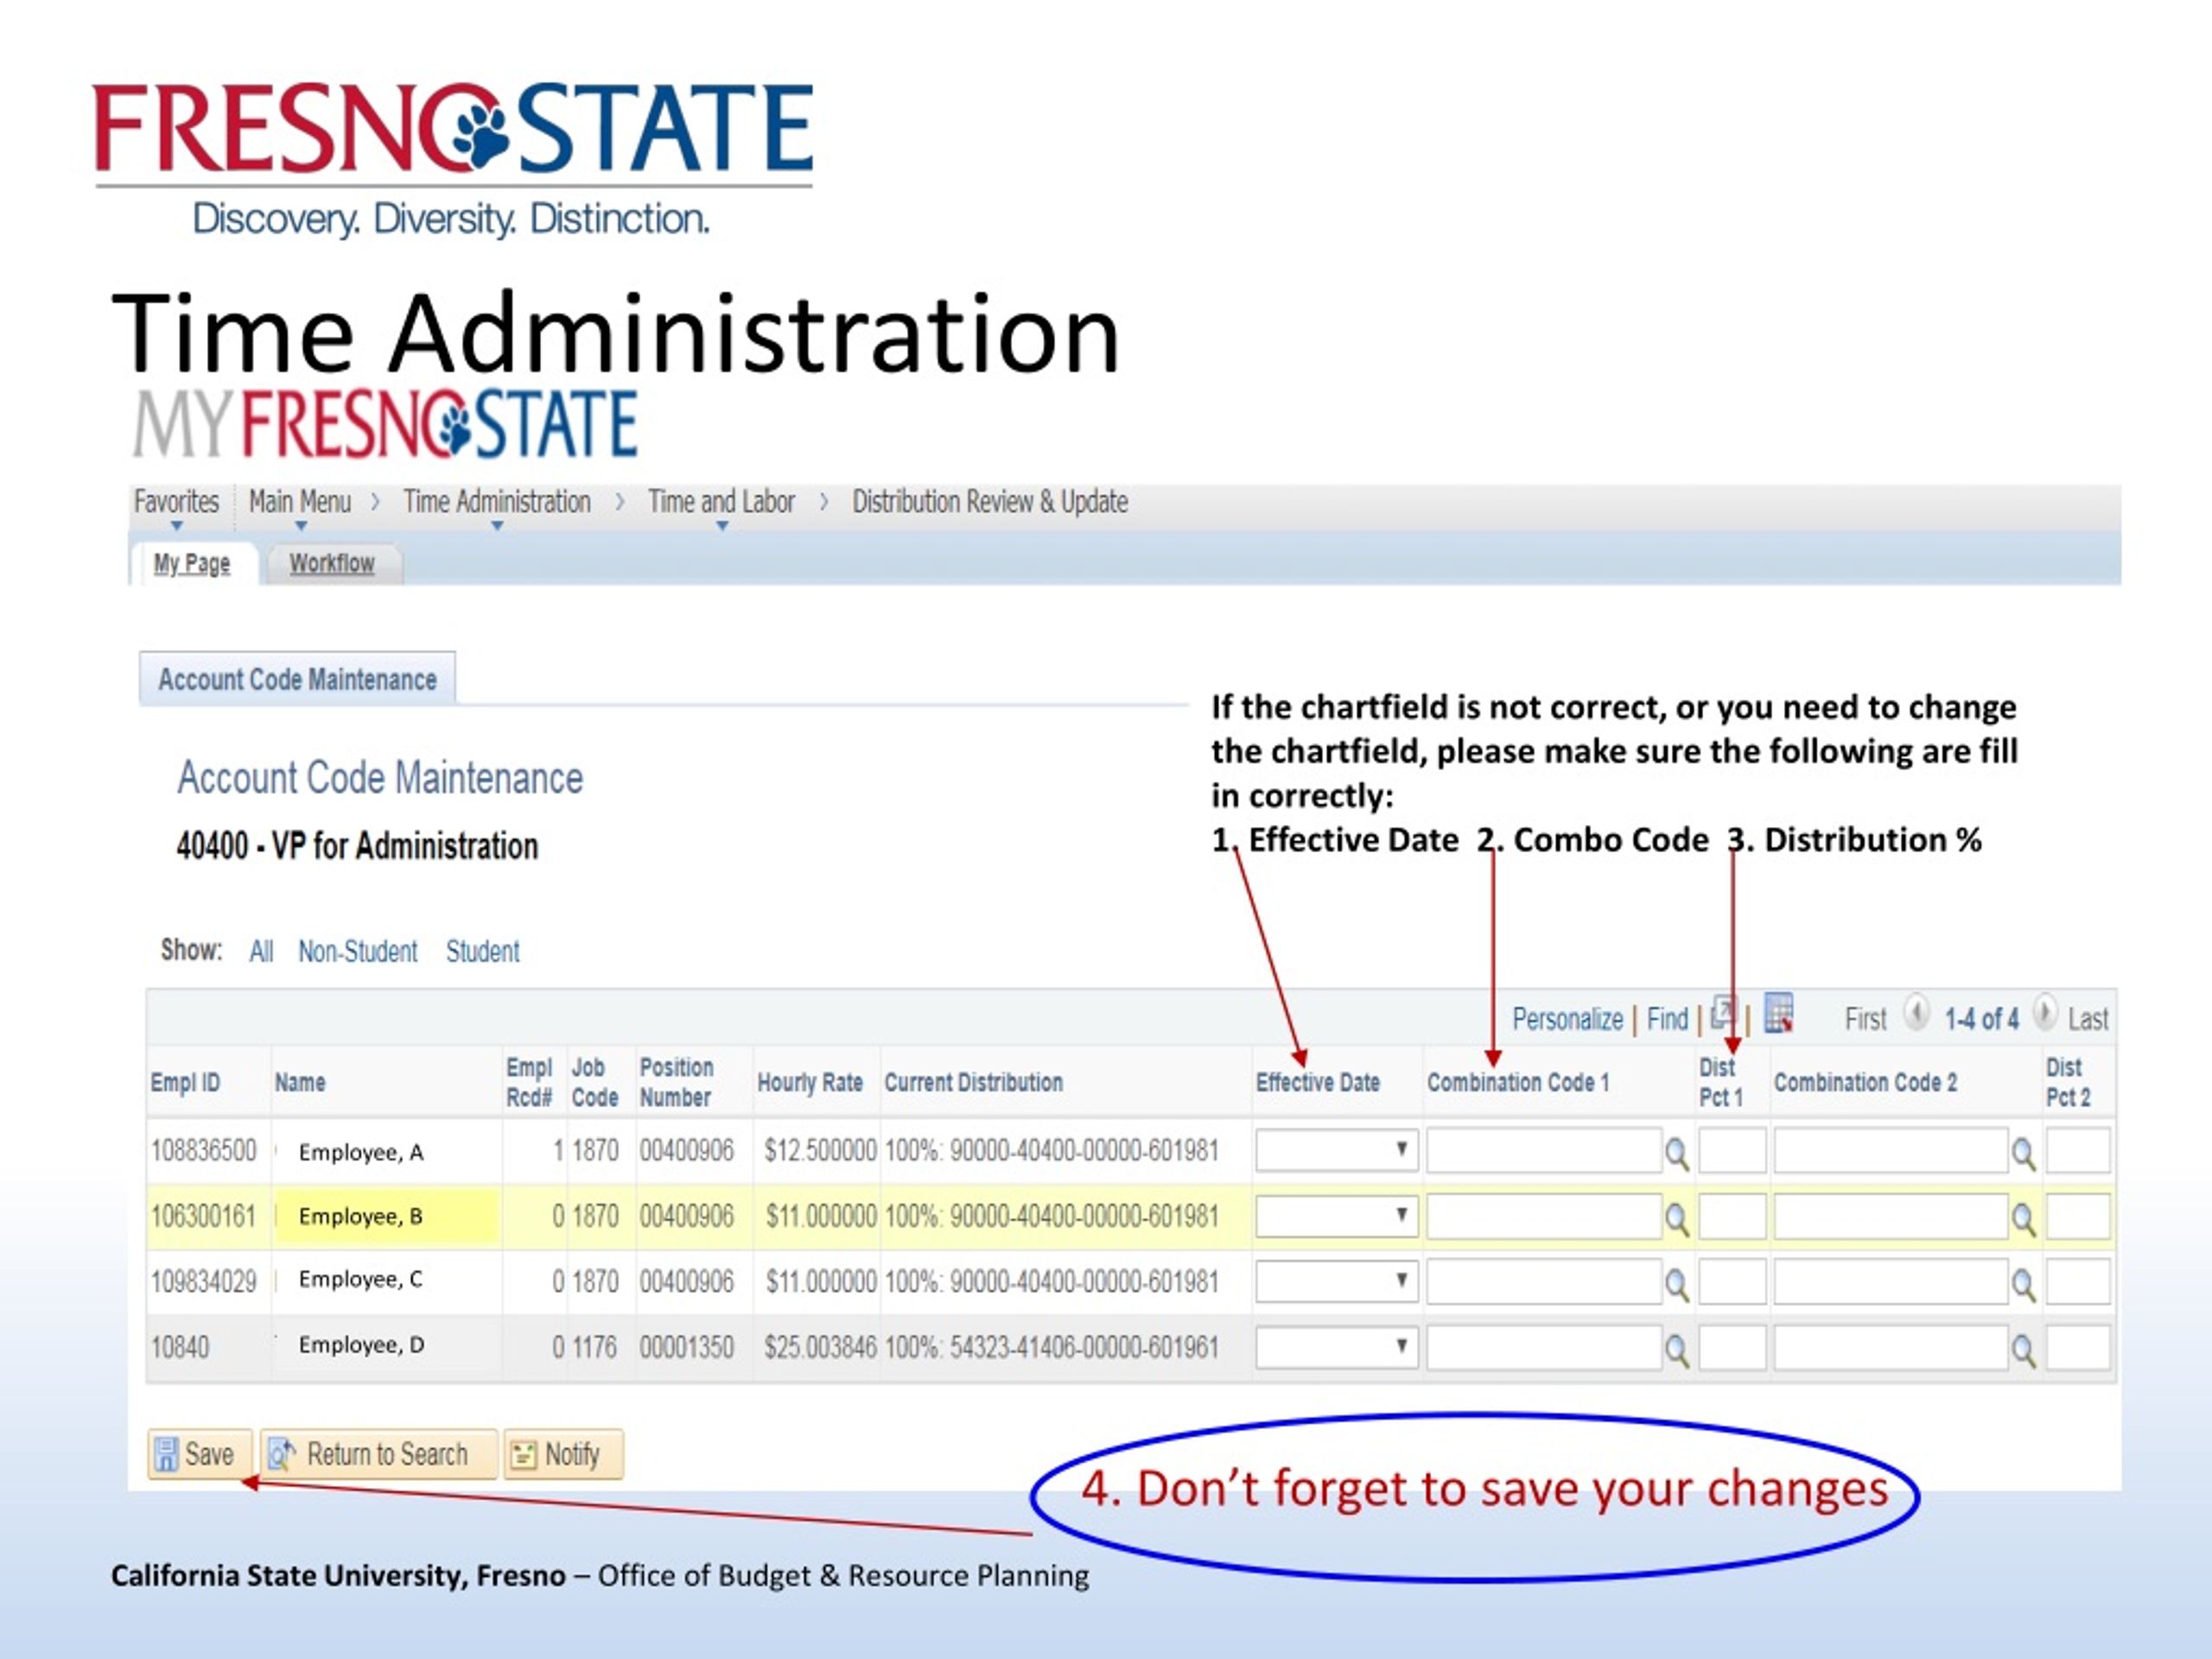Click the Notify button
The height and width of the screenshot is (1659, 2212).
pos(563,1454)
